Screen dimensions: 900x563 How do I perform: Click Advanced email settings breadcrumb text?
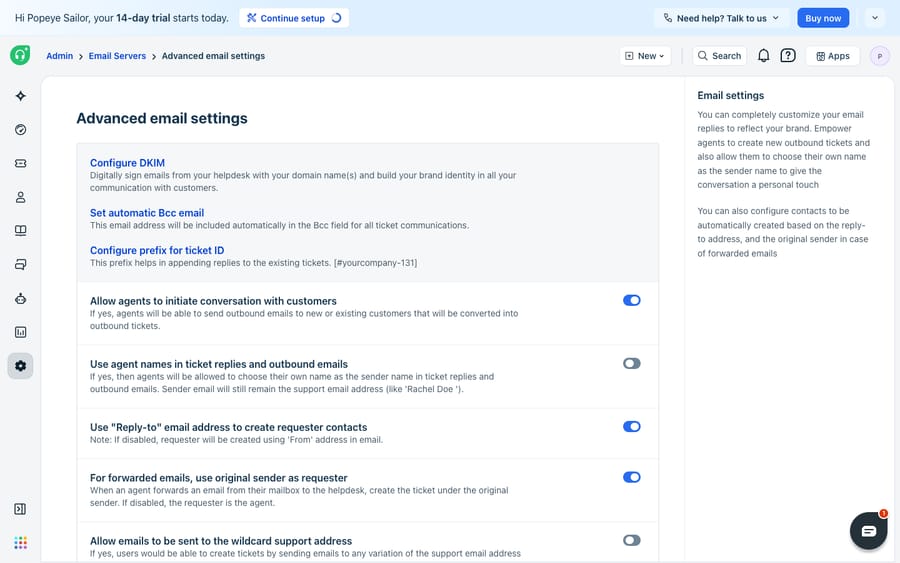point(213,56)
